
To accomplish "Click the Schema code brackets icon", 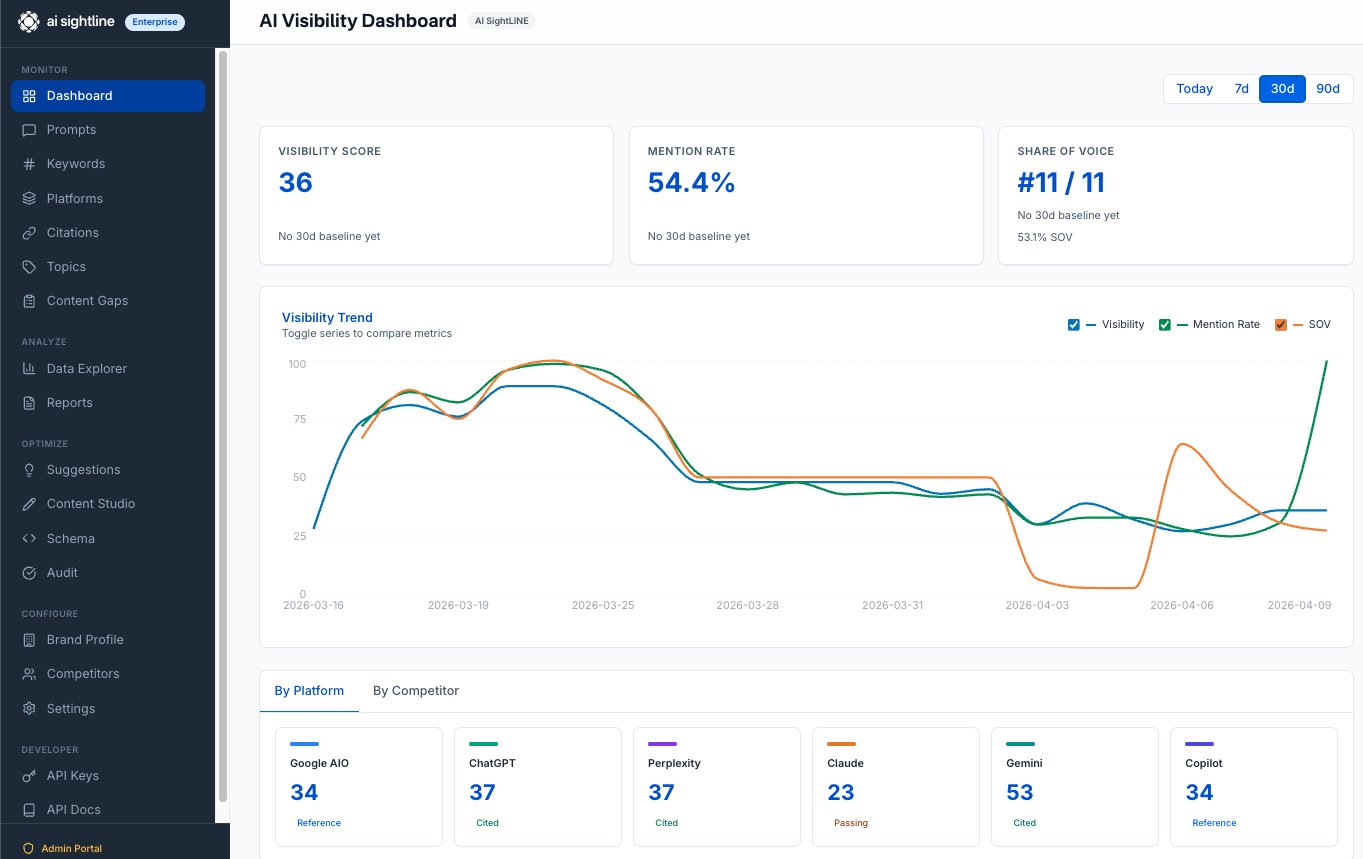I will point(29,539).
